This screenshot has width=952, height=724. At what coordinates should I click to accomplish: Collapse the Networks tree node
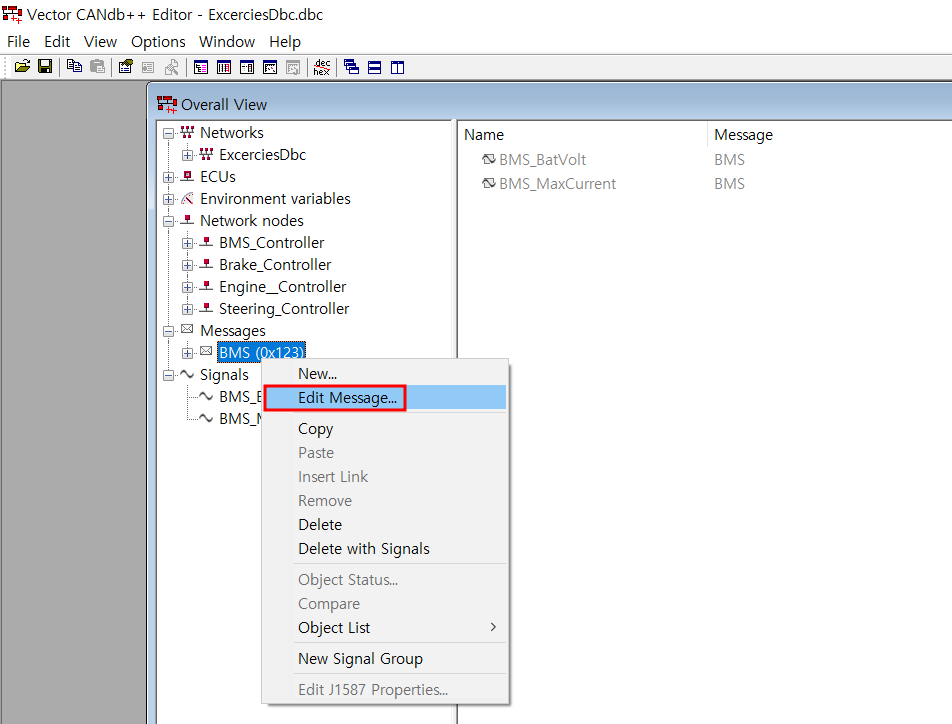[169, 133]
